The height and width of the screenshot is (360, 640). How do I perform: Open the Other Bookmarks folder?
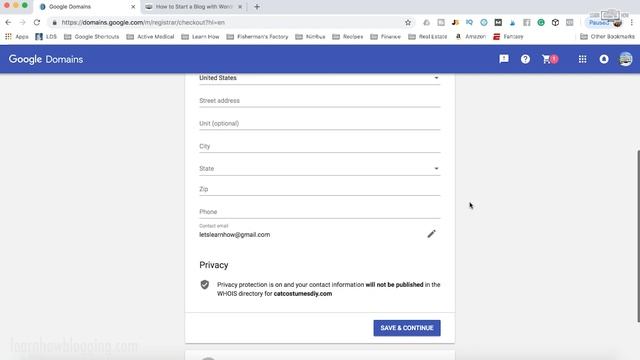pyautogui.click(x=607, y=37)
